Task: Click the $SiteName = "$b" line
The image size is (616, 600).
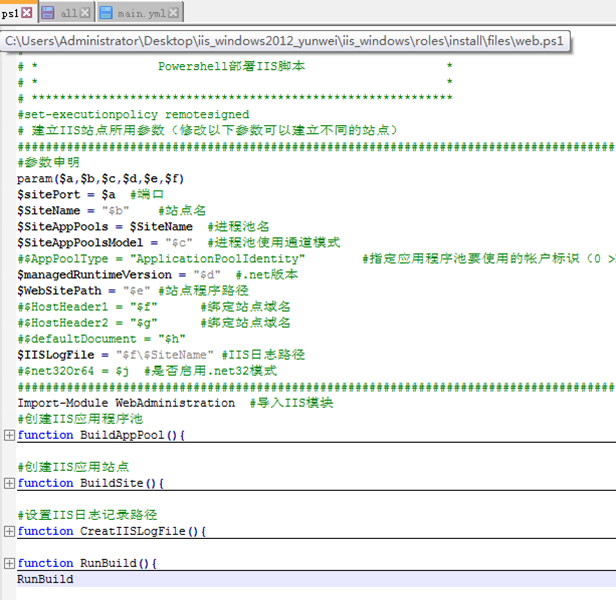Action: click(112, 211)
